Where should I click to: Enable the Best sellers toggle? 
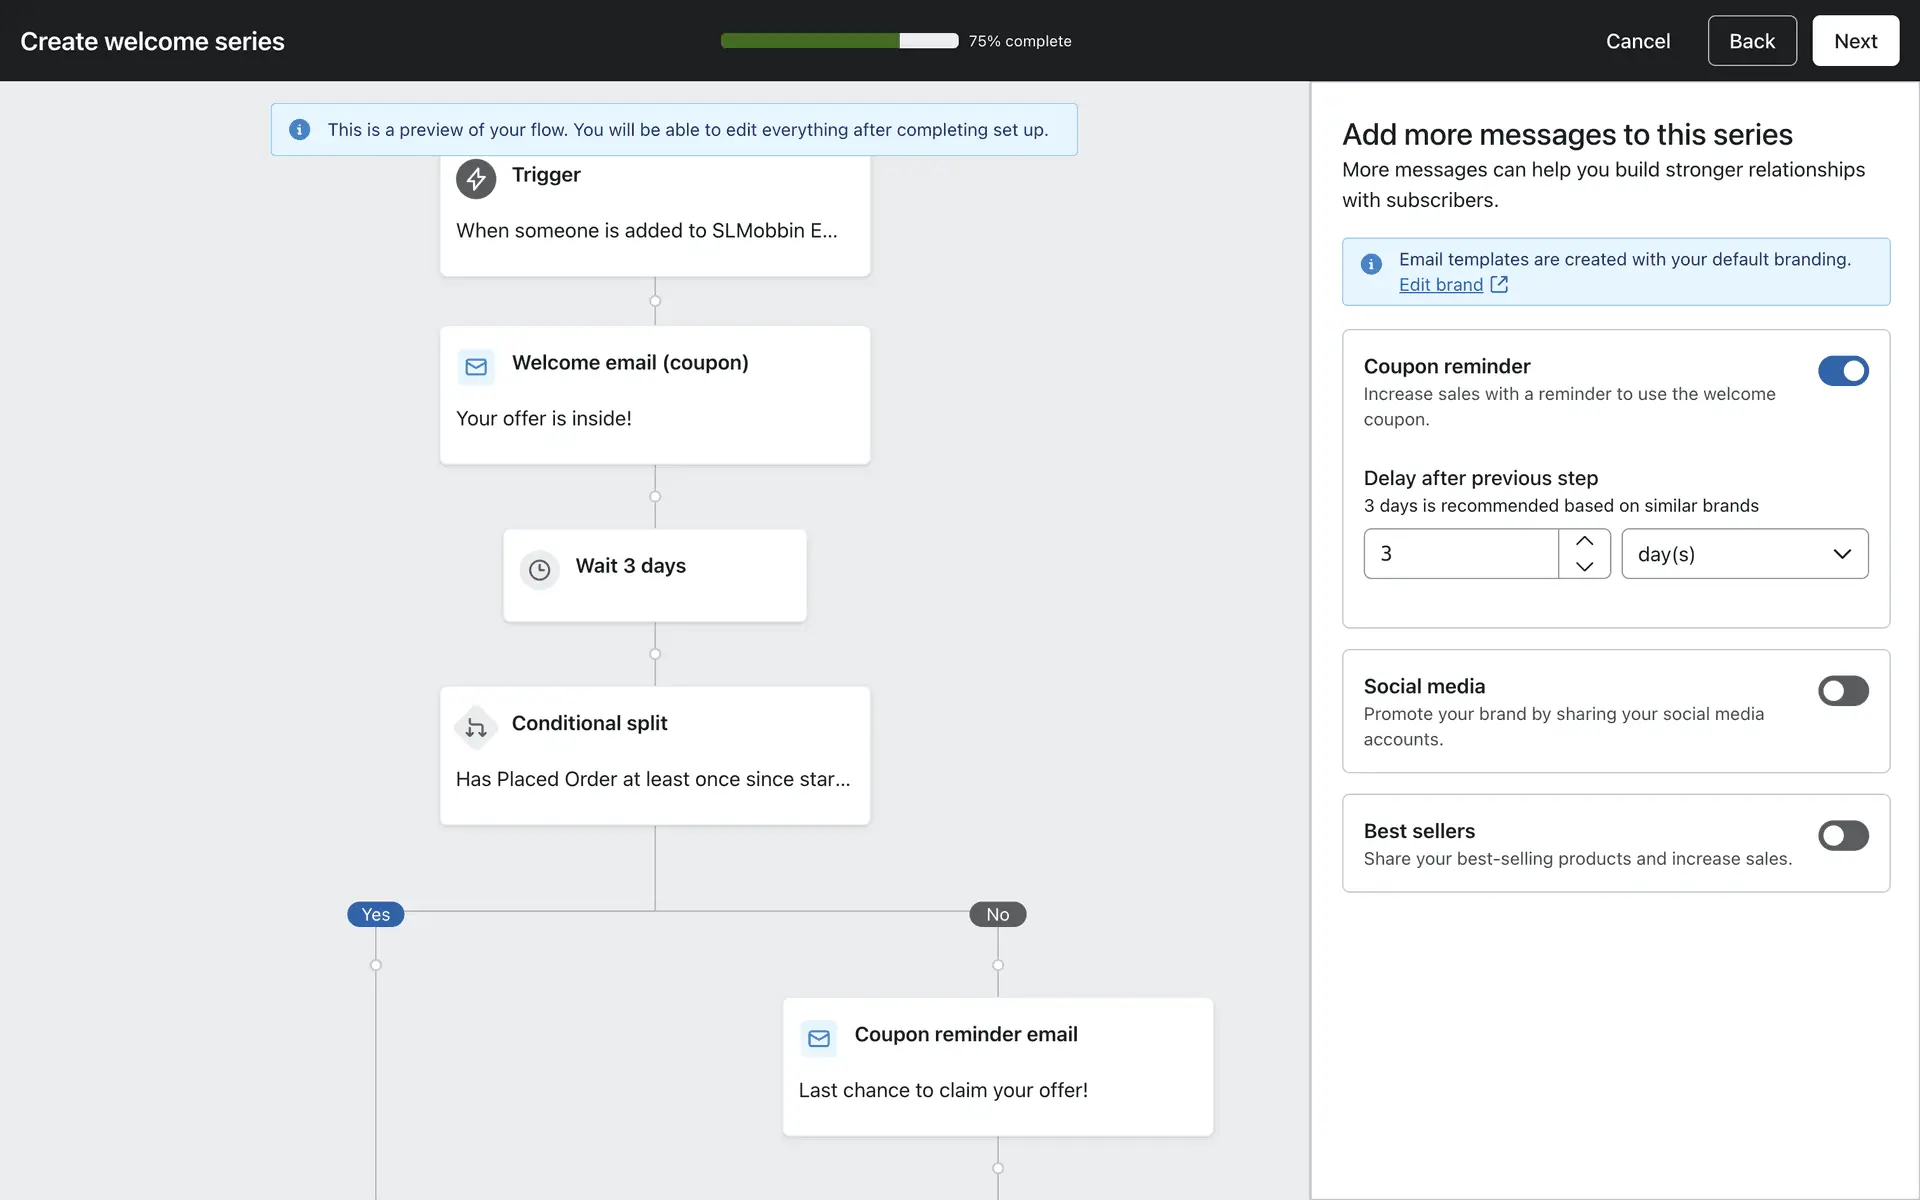(1843, 836)
